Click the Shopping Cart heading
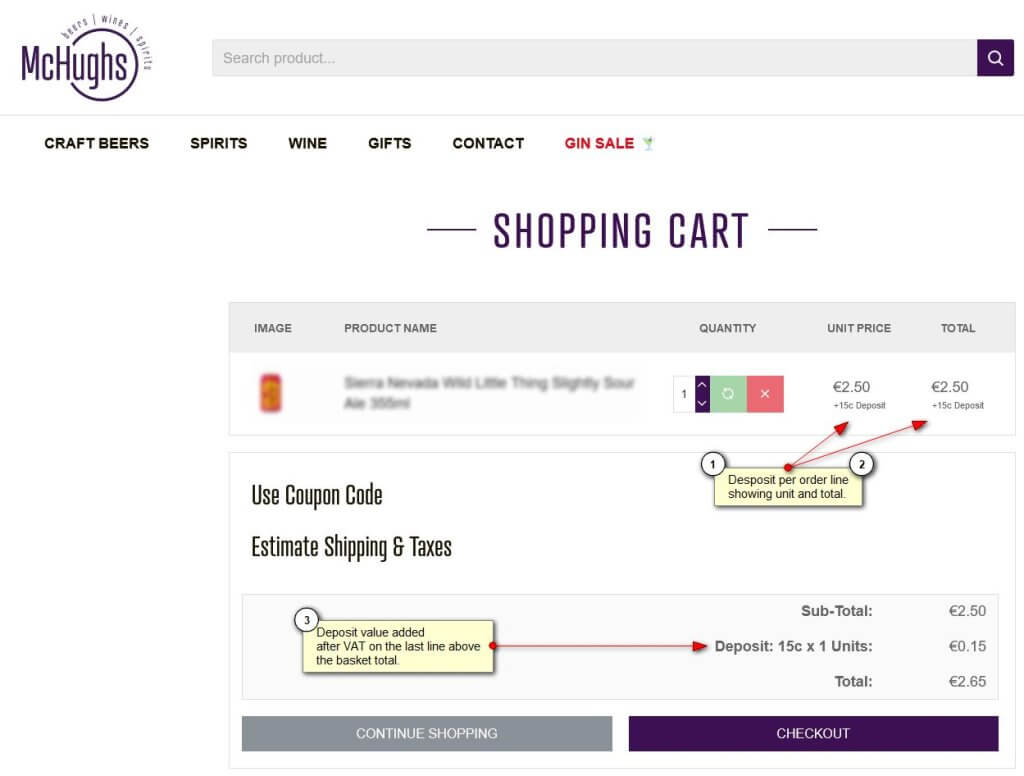Screen dimensions: 1024x776 pyautogui.click(x=621, y=231)
